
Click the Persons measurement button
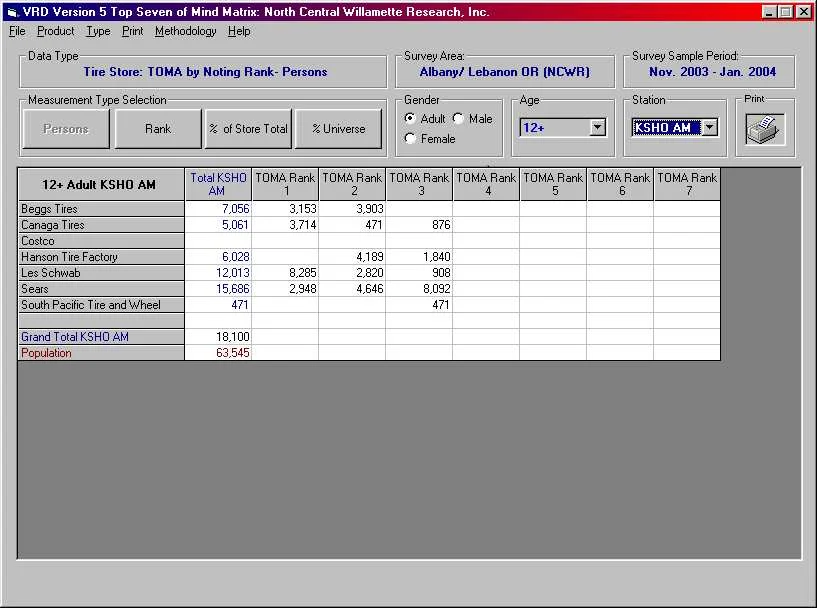tap(66, 129)
